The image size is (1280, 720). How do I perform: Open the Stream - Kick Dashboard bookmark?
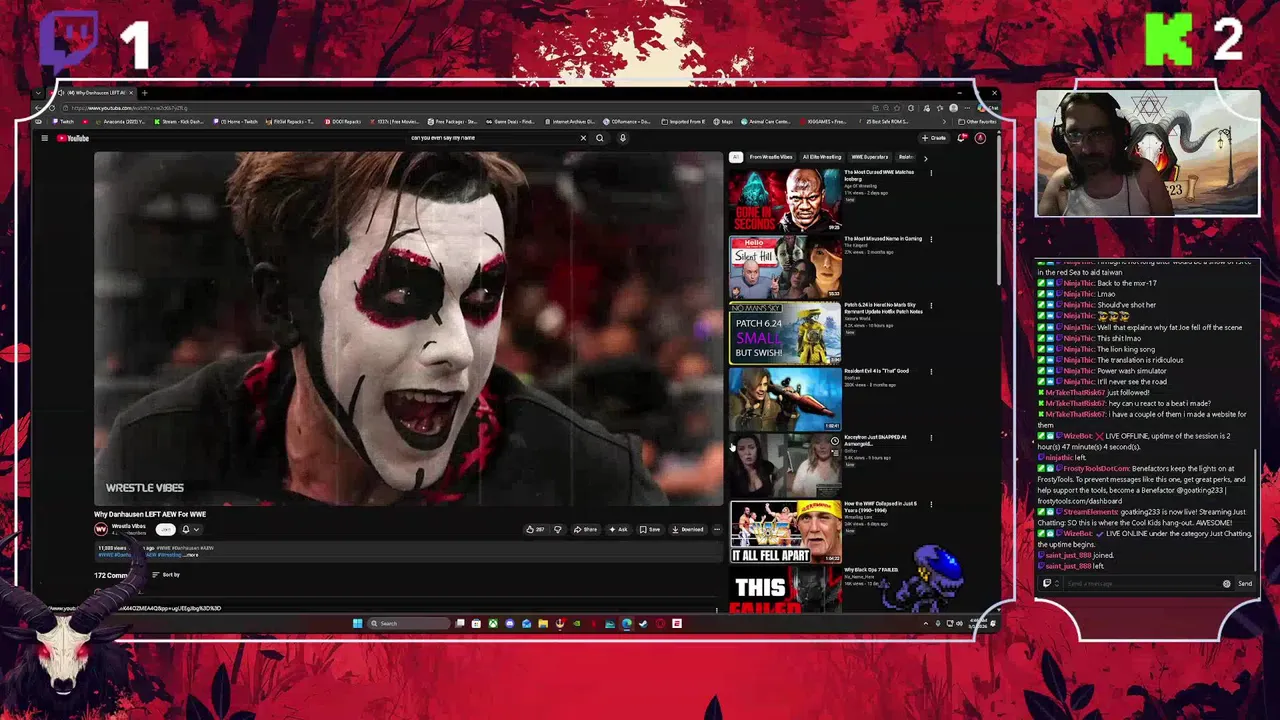tap(179, 122)
